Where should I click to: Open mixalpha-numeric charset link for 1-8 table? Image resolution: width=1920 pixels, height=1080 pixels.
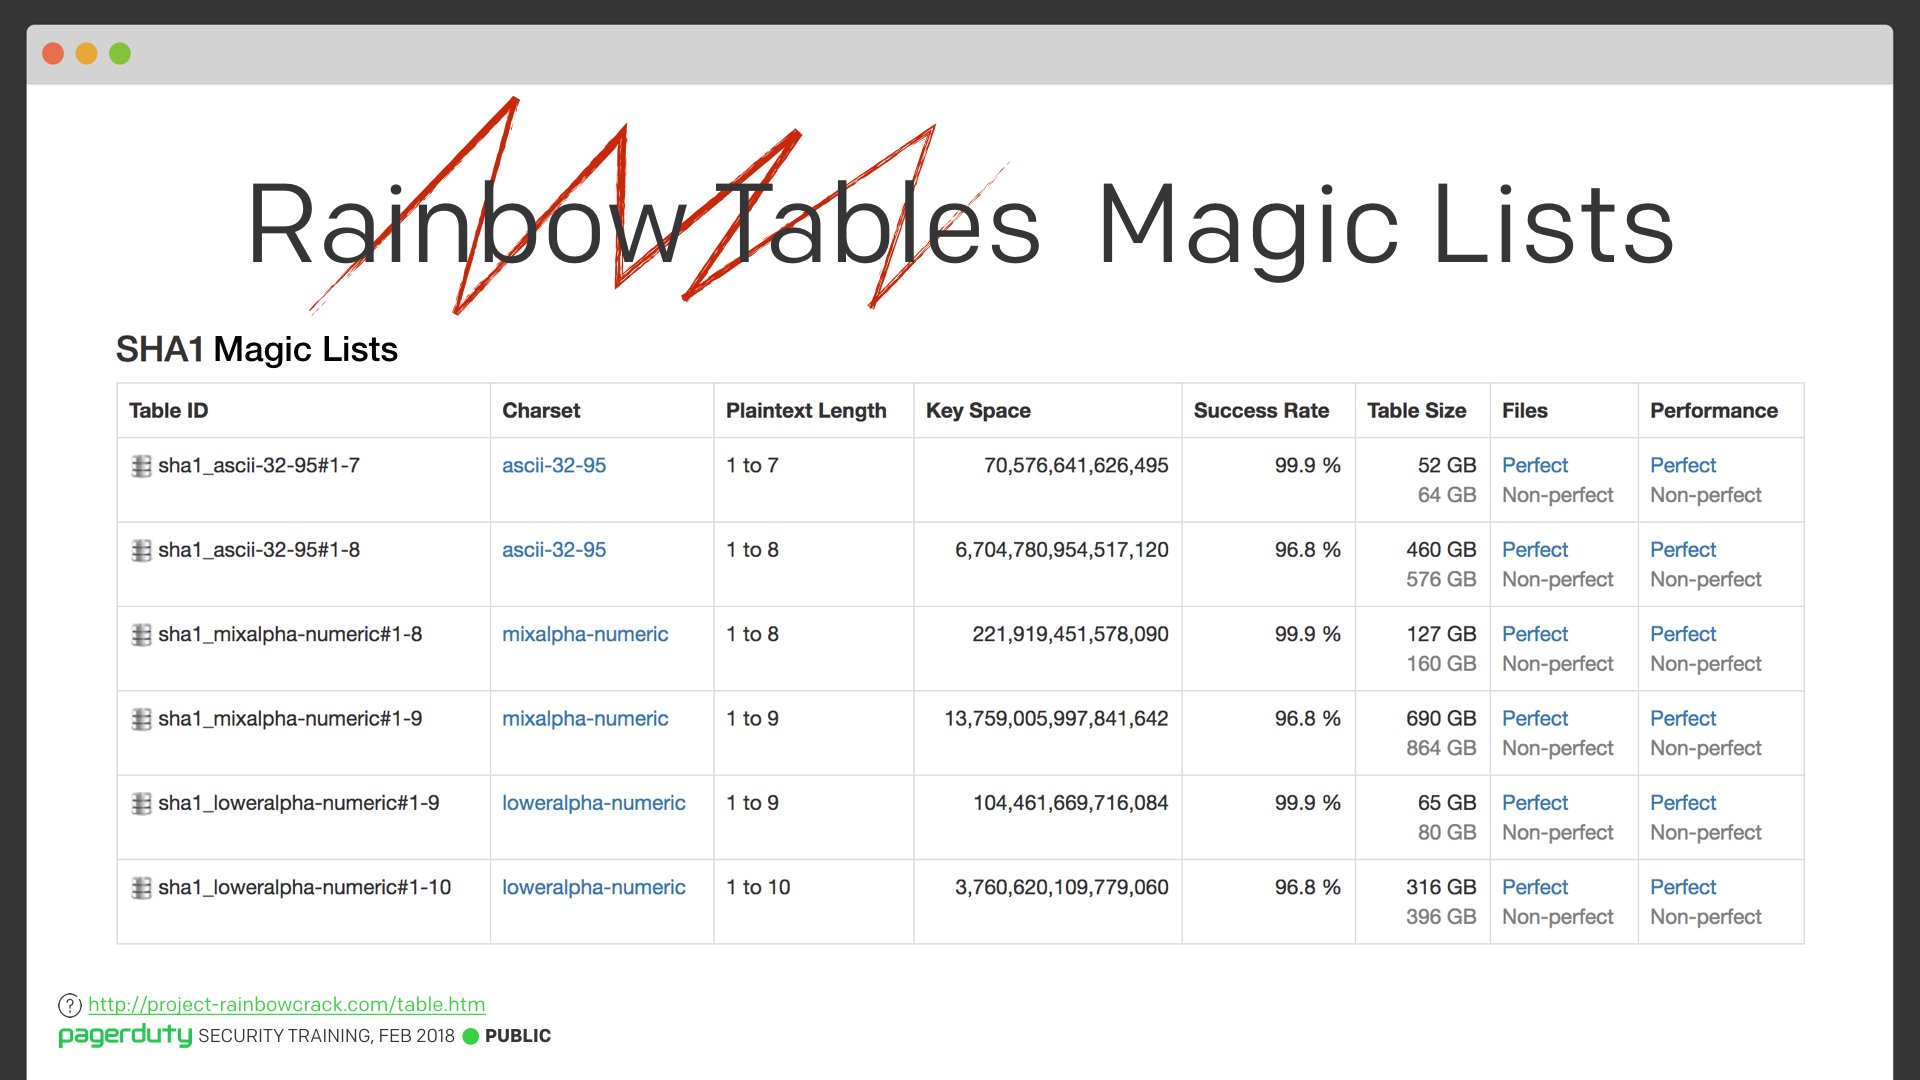(x=584, y=634)
